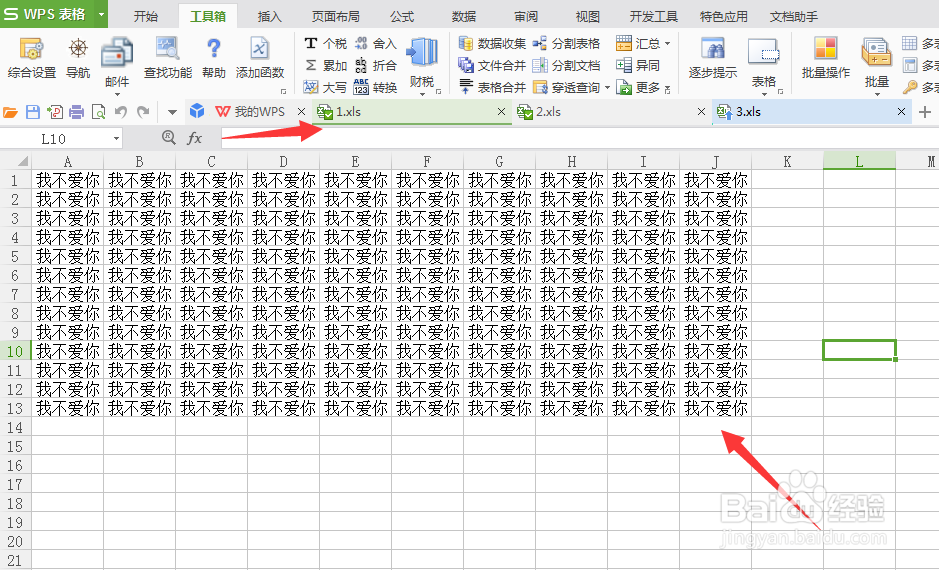Screen dimensions: 939x570
Task: Redo the last action
Action: (x=143, y=112)
